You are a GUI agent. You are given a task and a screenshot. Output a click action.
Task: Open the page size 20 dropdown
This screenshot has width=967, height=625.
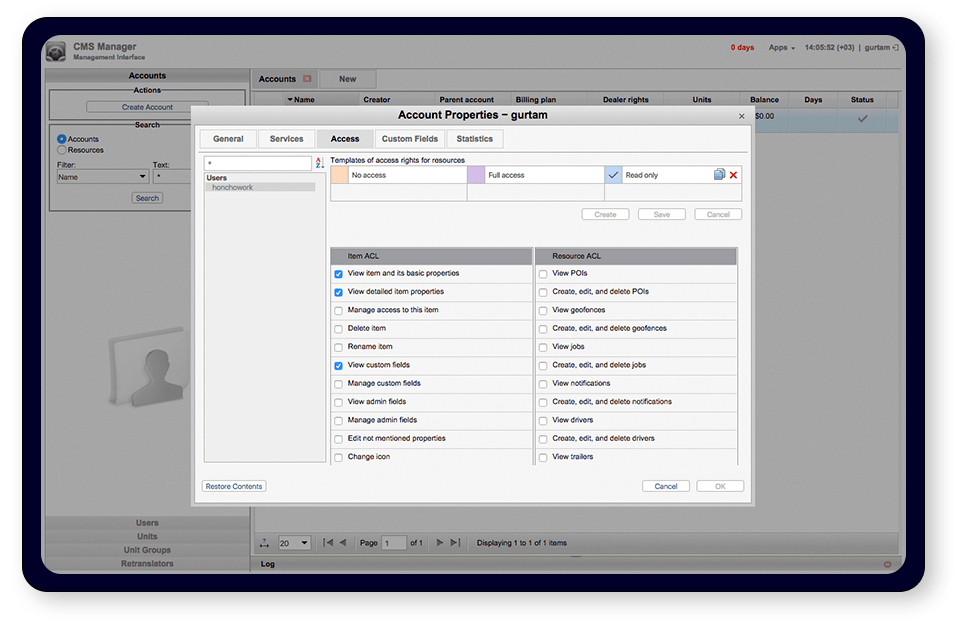click(294, 543)
